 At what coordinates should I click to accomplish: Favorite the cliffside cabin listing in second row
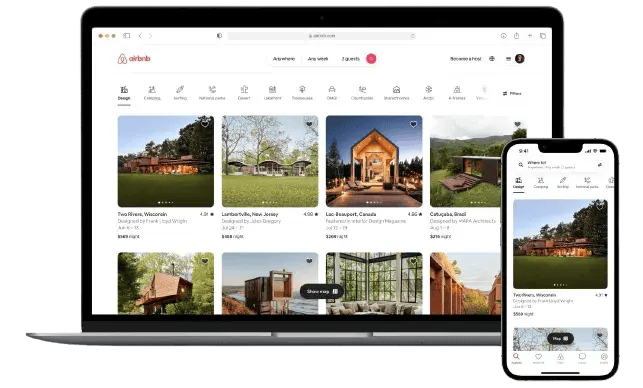309,261
